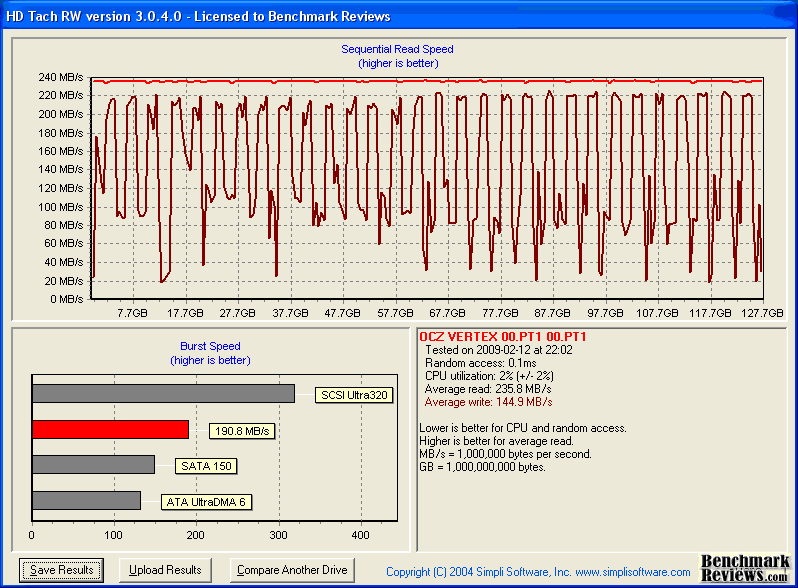Click the 97.7GB axis label
Screen dimensions: 798x588
[x=605, y=313]
